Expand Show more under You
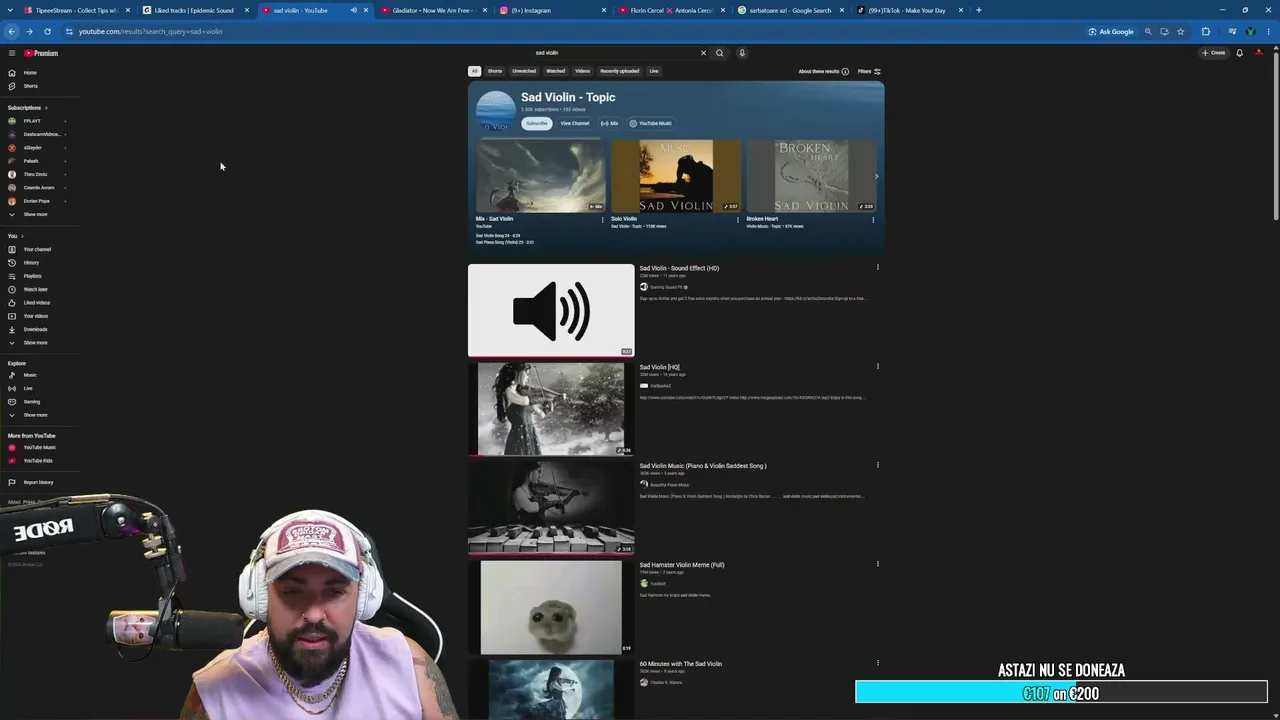1280x720 pixels. [x=35, y=343]
